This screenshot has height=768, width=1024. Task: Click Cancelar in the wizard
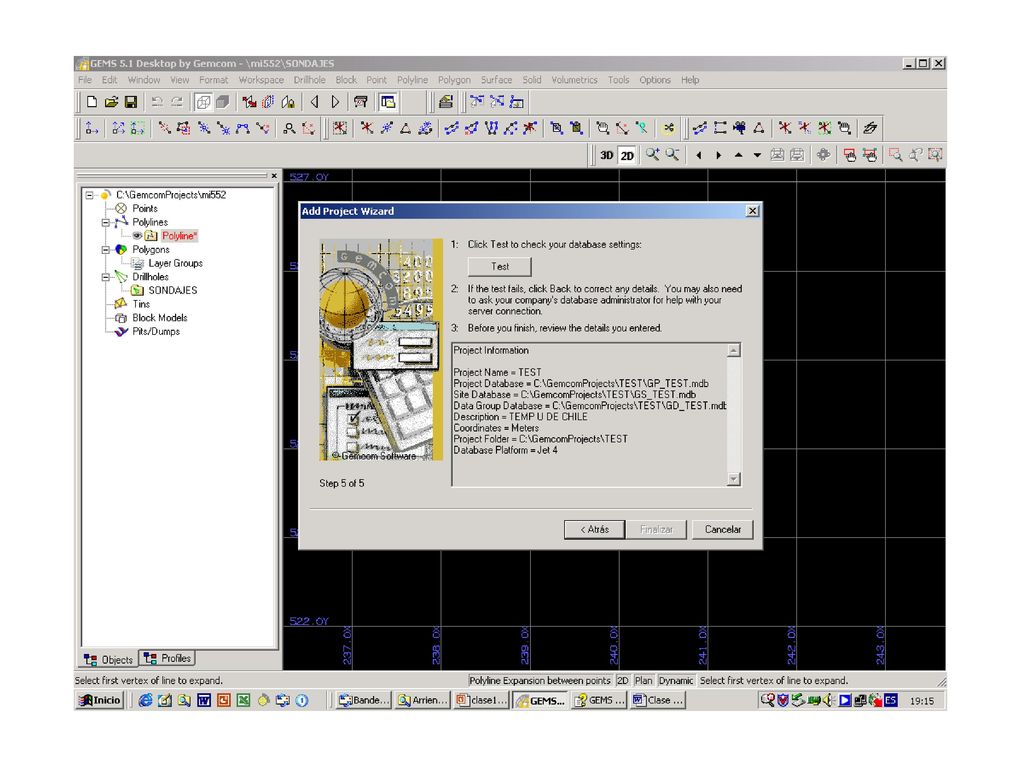(x=722, y=530)
